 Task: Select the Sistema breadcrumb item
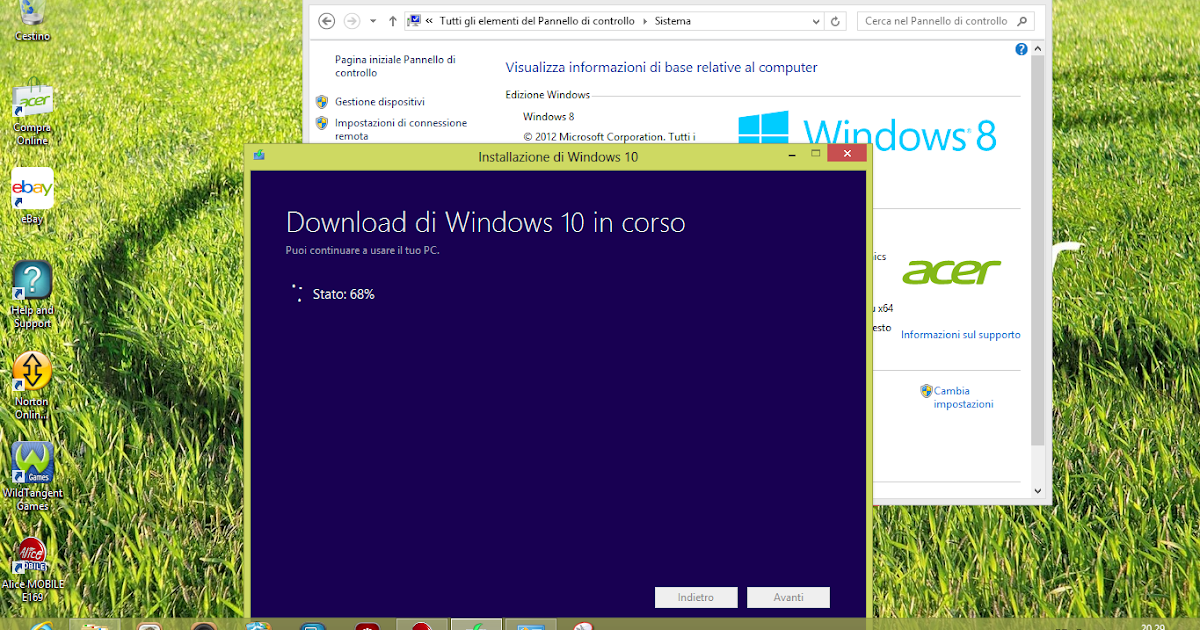(x=673, y=20)
